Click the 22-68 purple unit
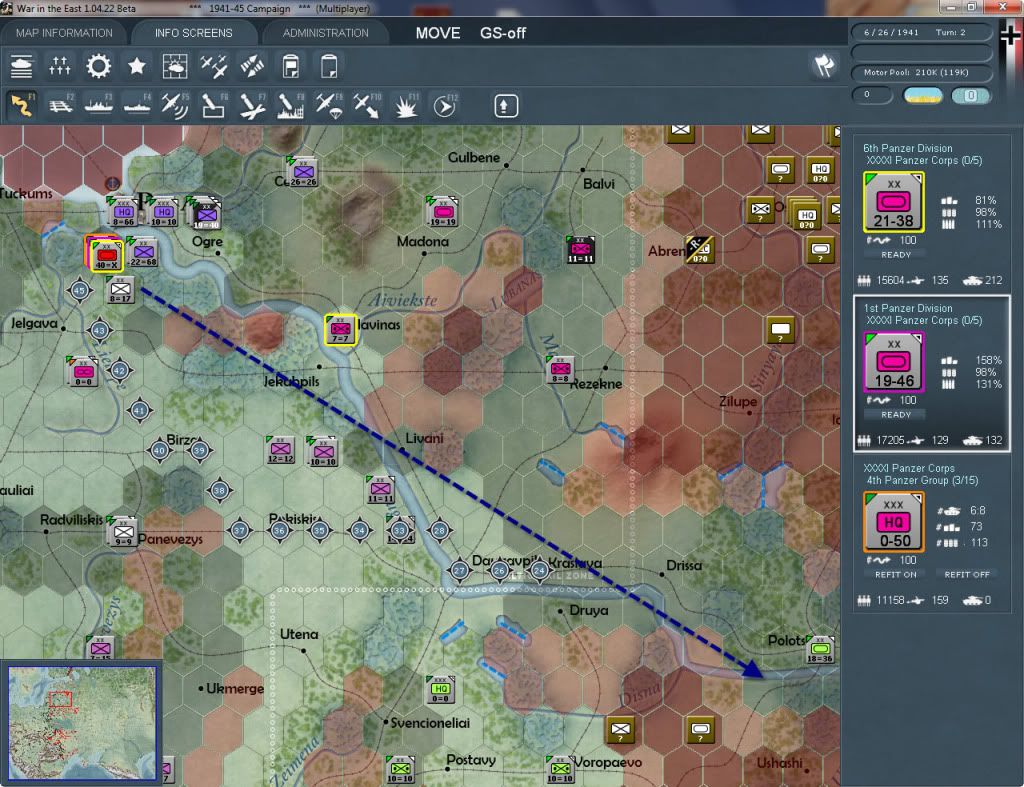1024x787 pixels. point(143,253)
